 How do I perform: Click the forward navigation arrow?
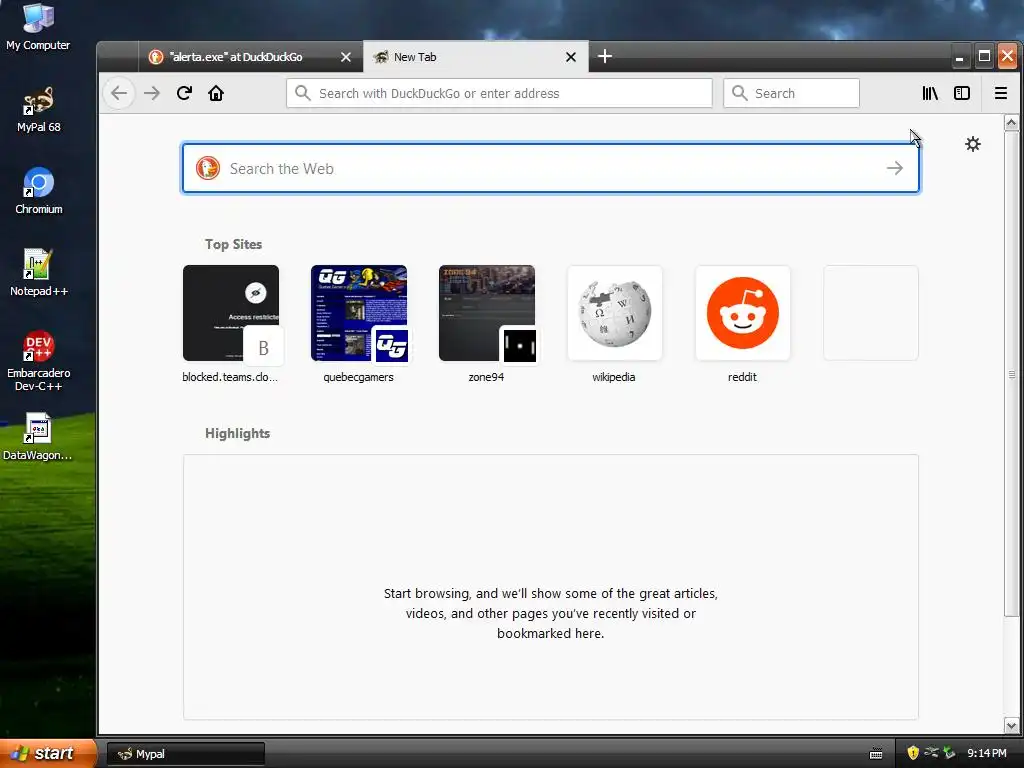click(x=152, y=93)
